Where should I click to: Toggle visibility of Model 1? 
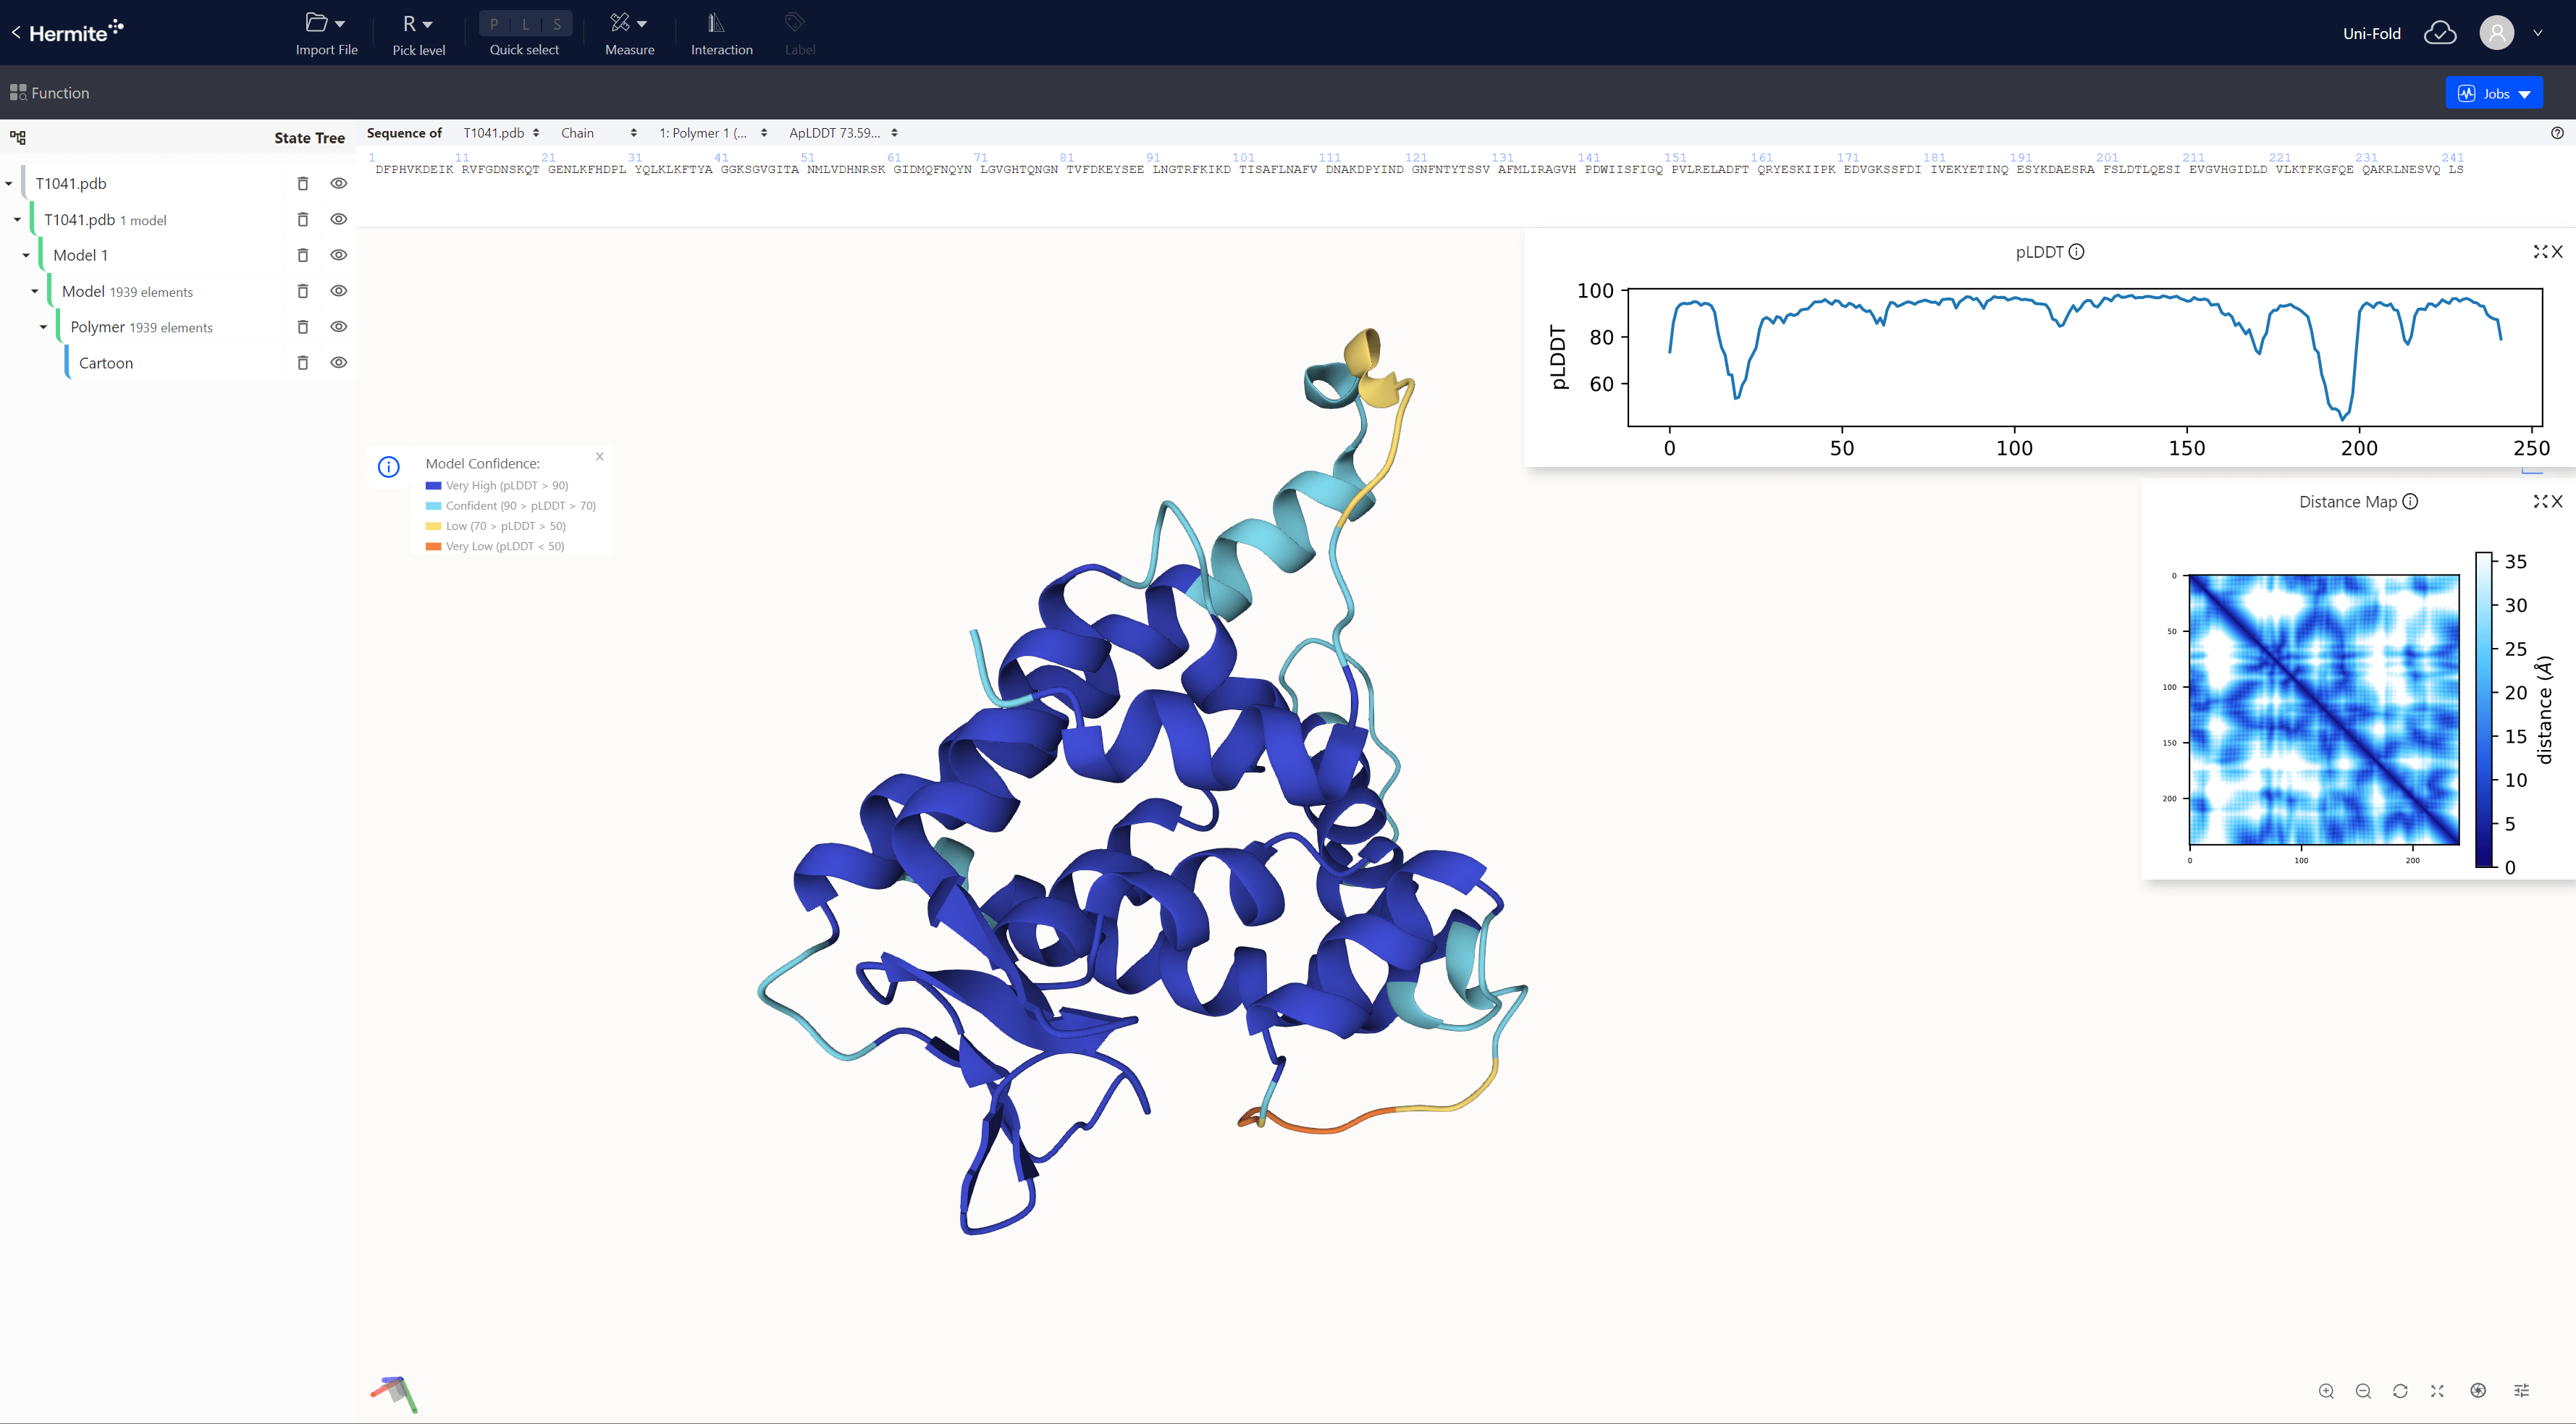tap(339, 255)
